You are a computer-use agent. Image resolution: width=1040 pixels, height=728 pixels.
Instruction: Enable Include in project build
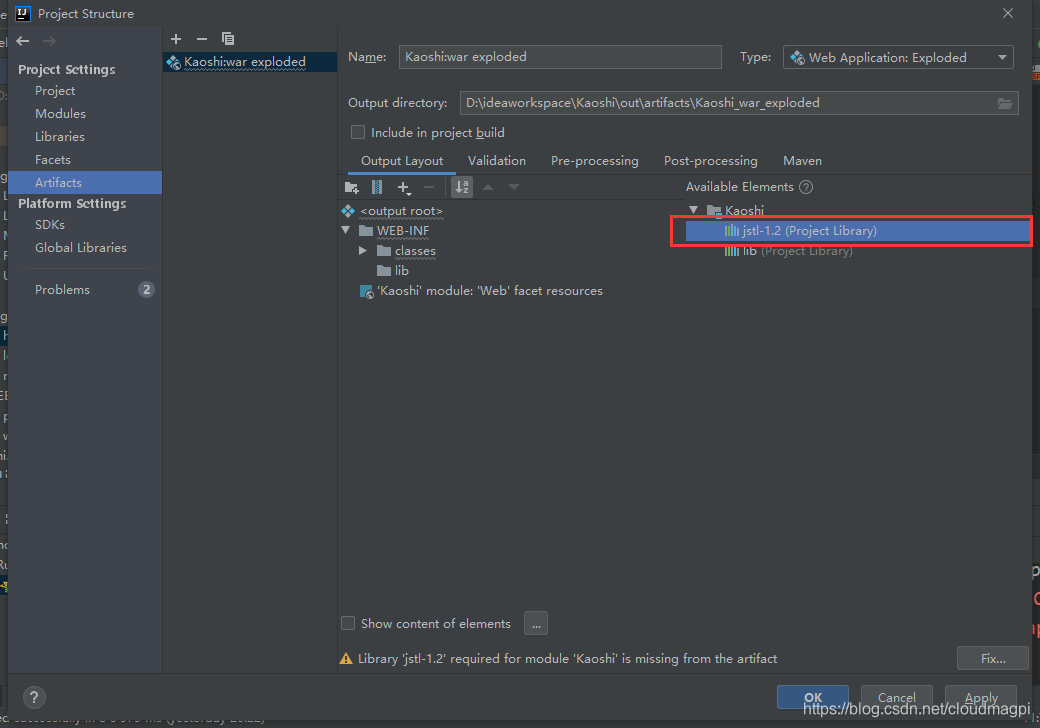click(x=358, y=133)
